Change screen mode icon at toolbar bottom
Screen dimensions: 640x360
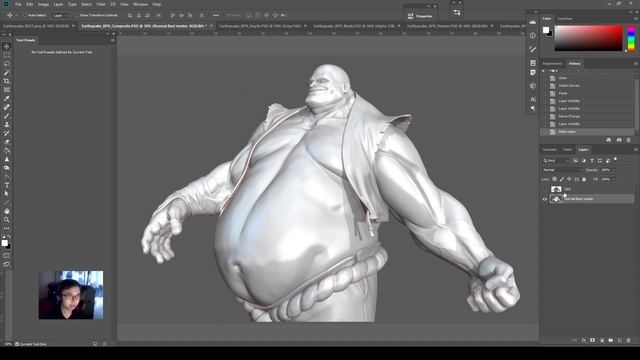tap(7, 264)
